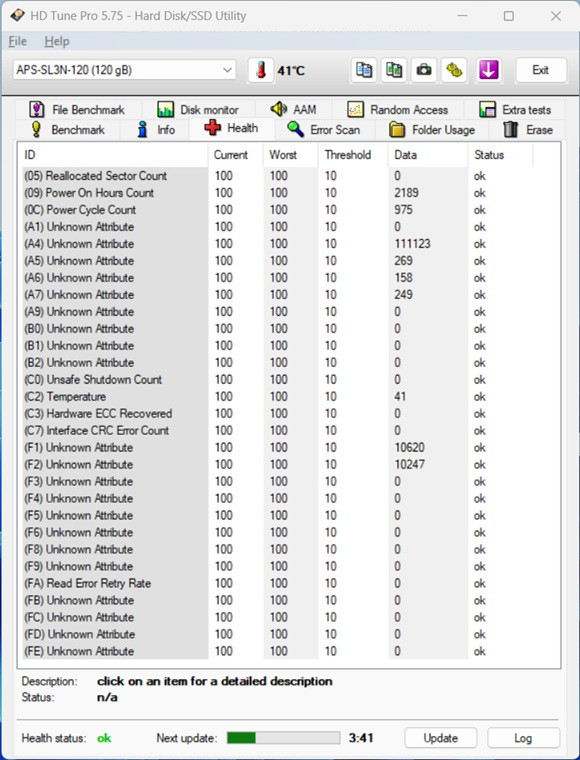Click the Log button
Image resolution: width=580 pixels, height=760 pixels.
point(523,738)
